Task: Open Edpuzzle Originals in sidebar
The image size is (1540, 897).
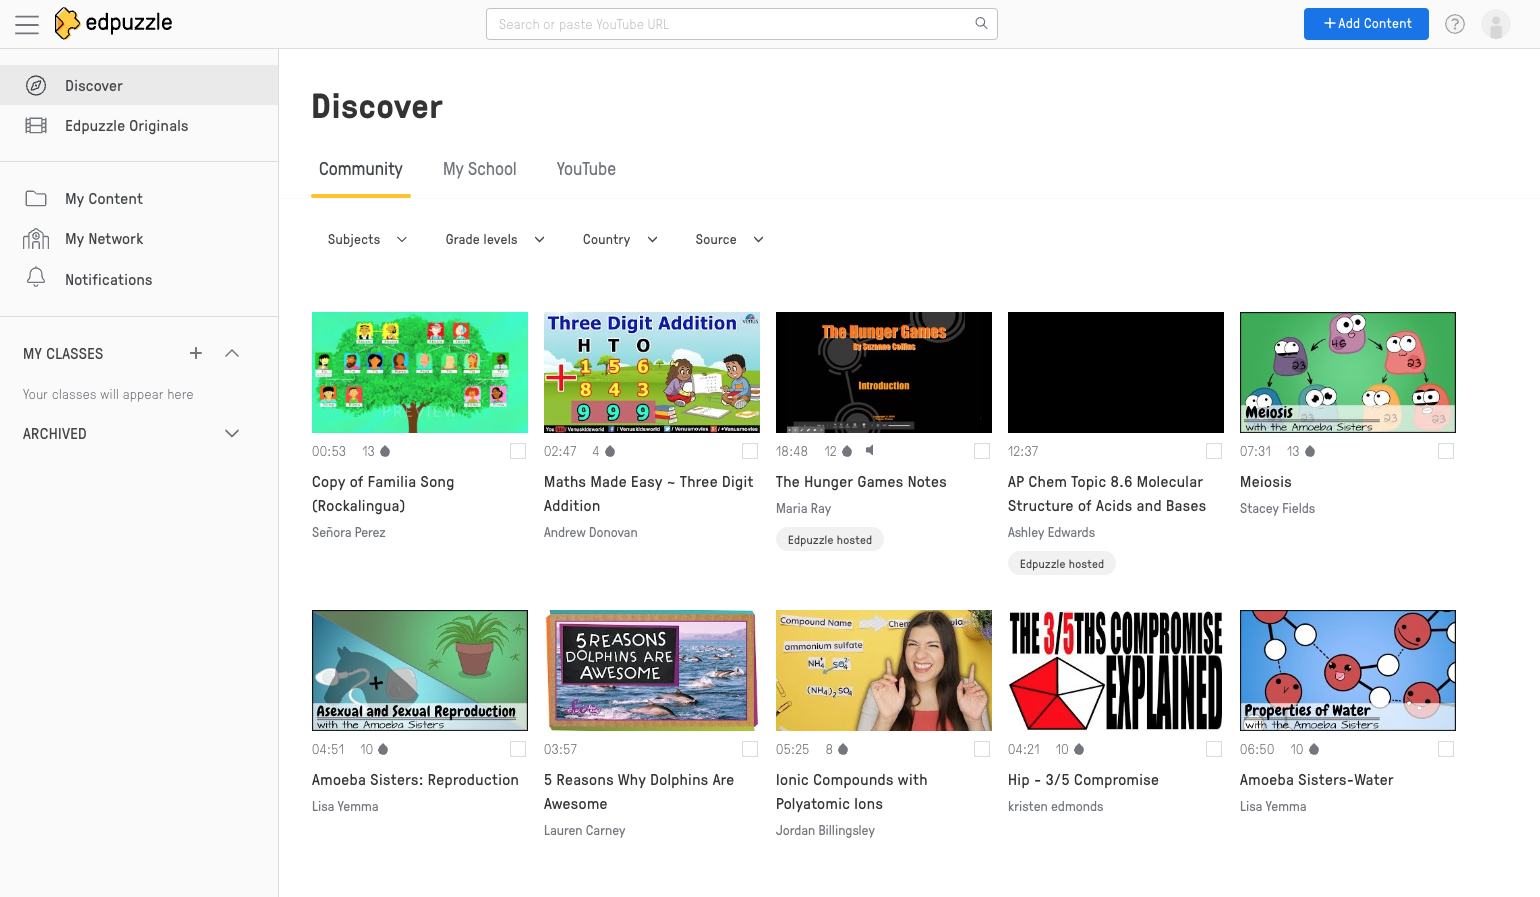Action: click(x=139, y=125)
